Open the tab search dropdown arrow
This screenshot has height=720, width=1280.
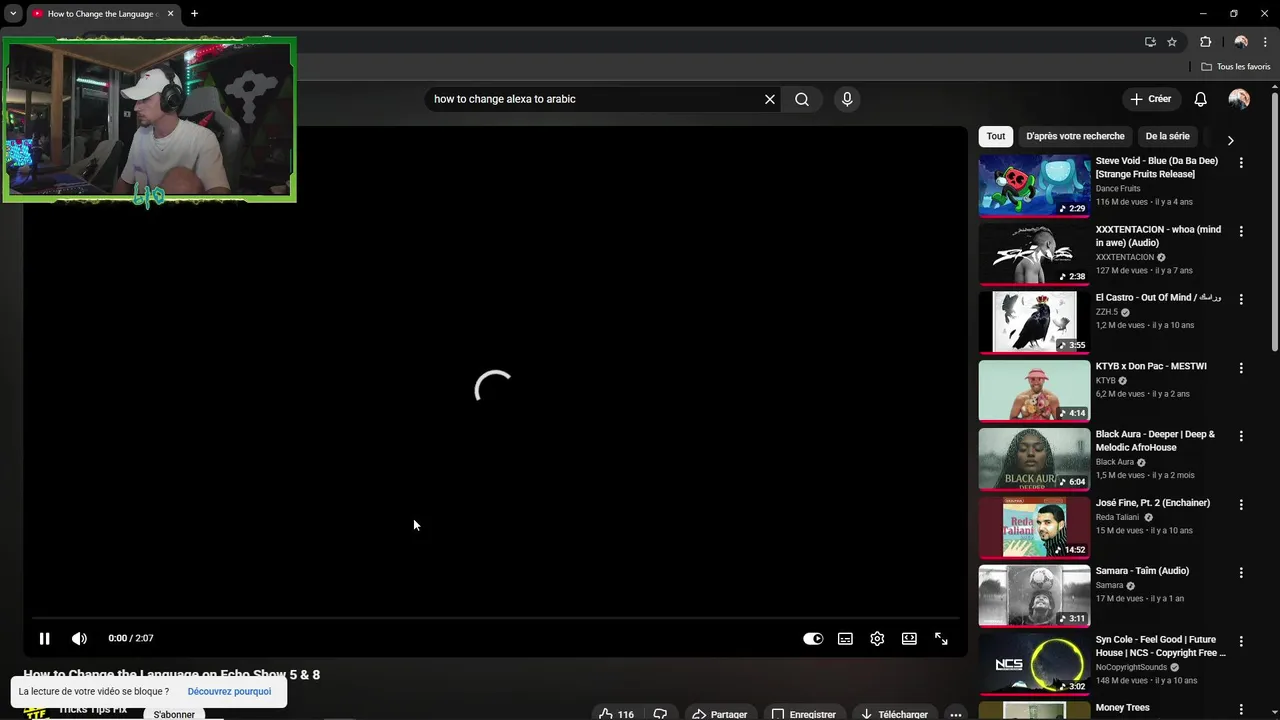[x=13, y=14]
